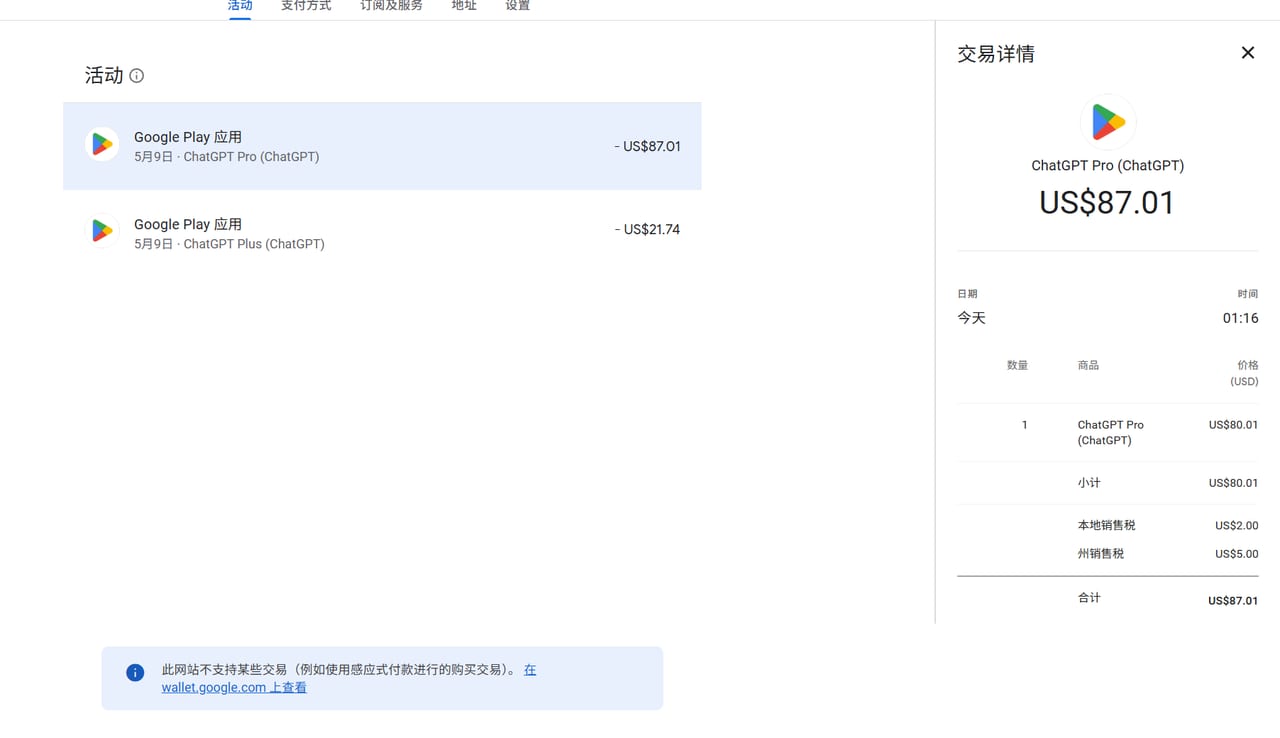Click the - US$87.01 amount in the list
The width and height of the screenshot is (1280, 738).
(x=647, y=146)
